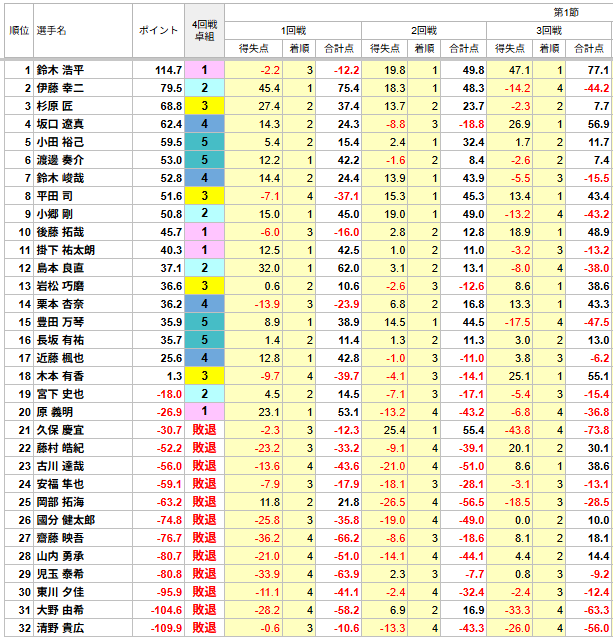Image resolution: width=613 pixels, height=637 pixels.
Task: Click the 順位 column header
Action: [x=19, y=30]
